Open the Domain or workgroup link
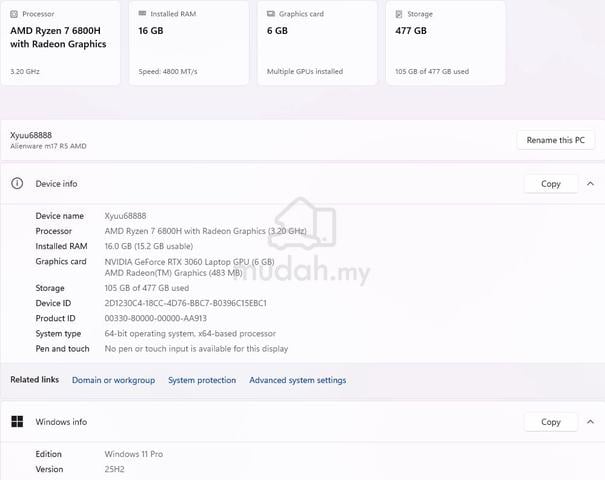Viewport: 605px width, 480px height. click(113, 380)
